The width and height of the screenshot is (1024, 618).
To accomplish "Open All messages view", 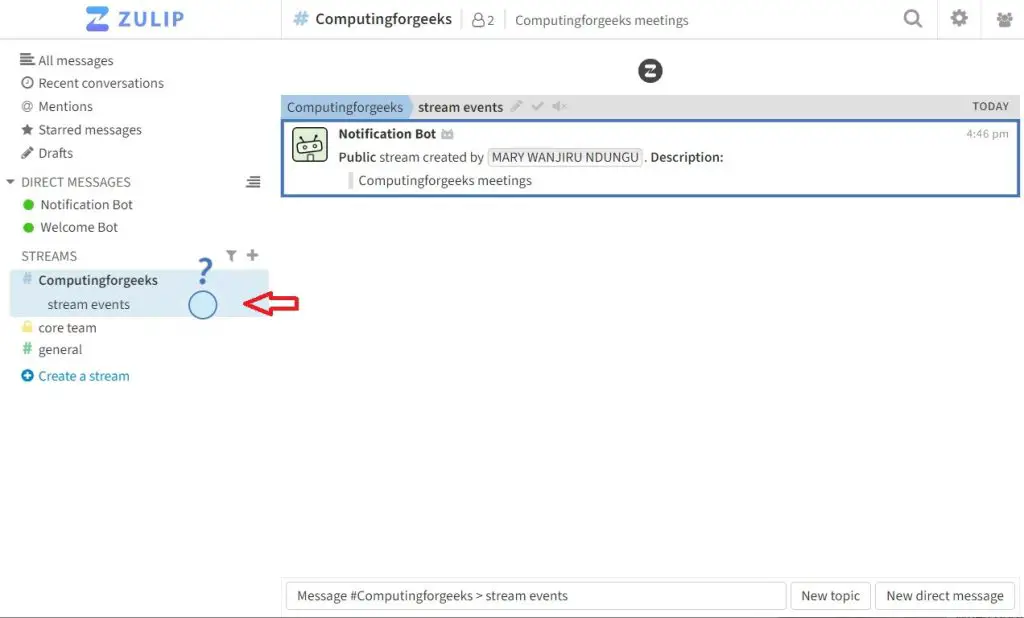I will pyautogui.click(x=76, y=60).
